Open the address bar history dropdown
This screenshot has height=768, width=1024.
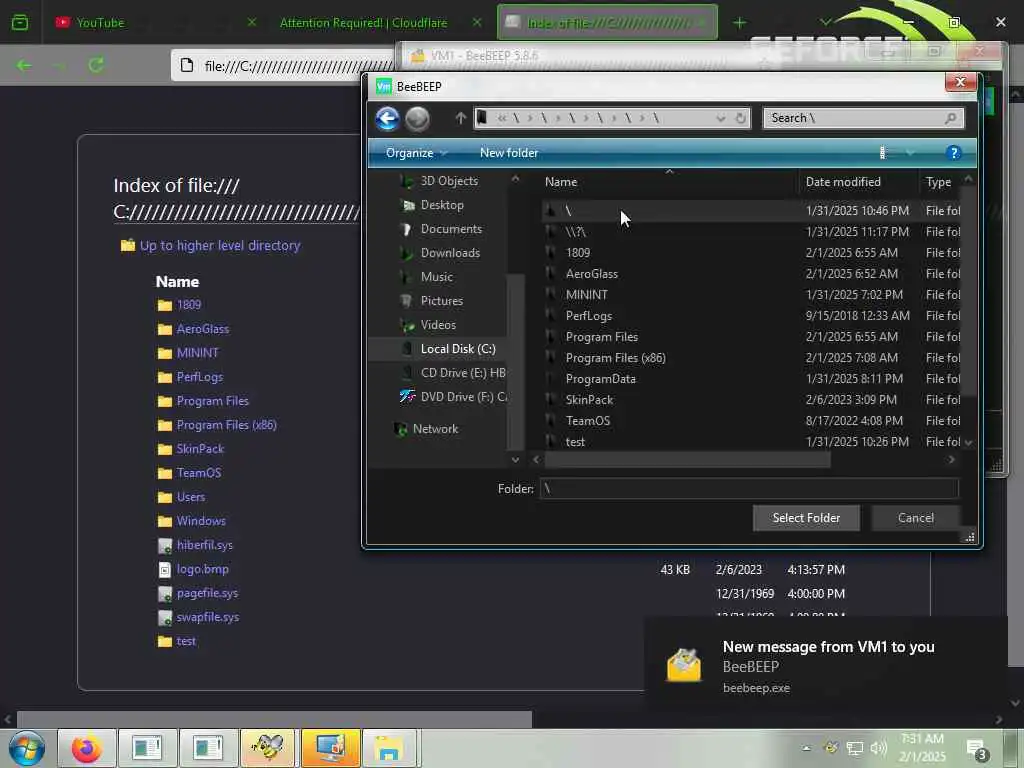(x=720, y=118)
